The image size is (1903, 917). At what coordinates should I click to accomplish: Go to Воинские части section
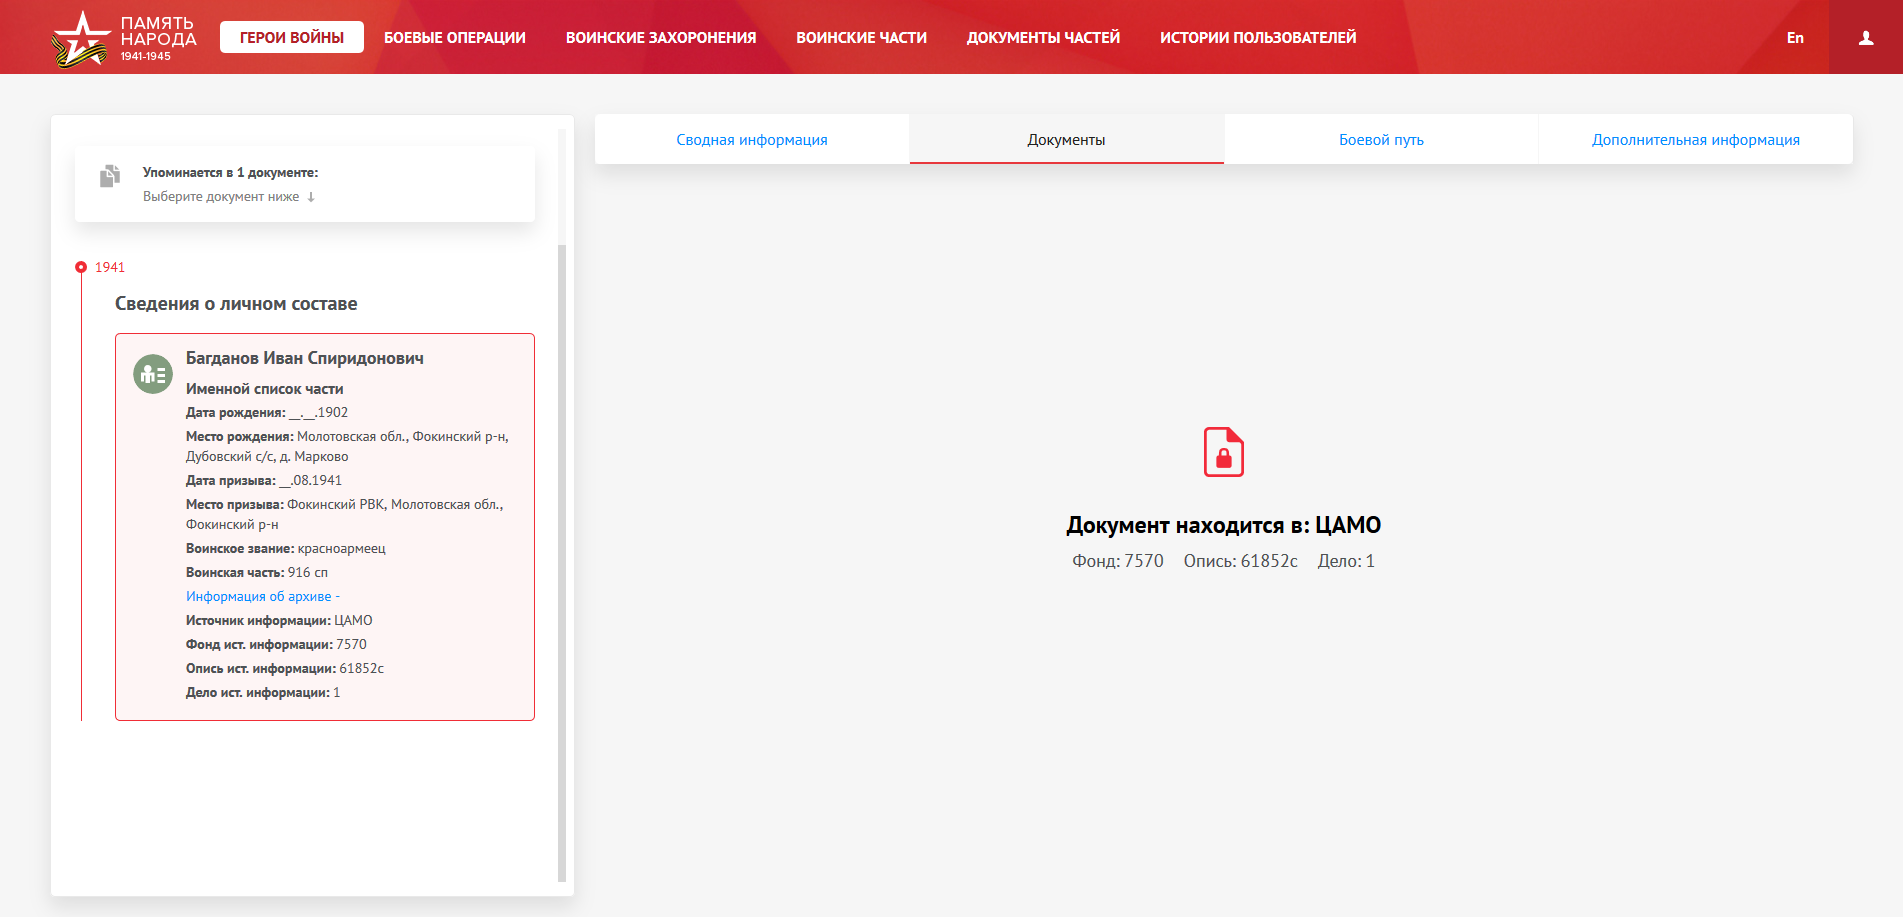tap(861, 37)
